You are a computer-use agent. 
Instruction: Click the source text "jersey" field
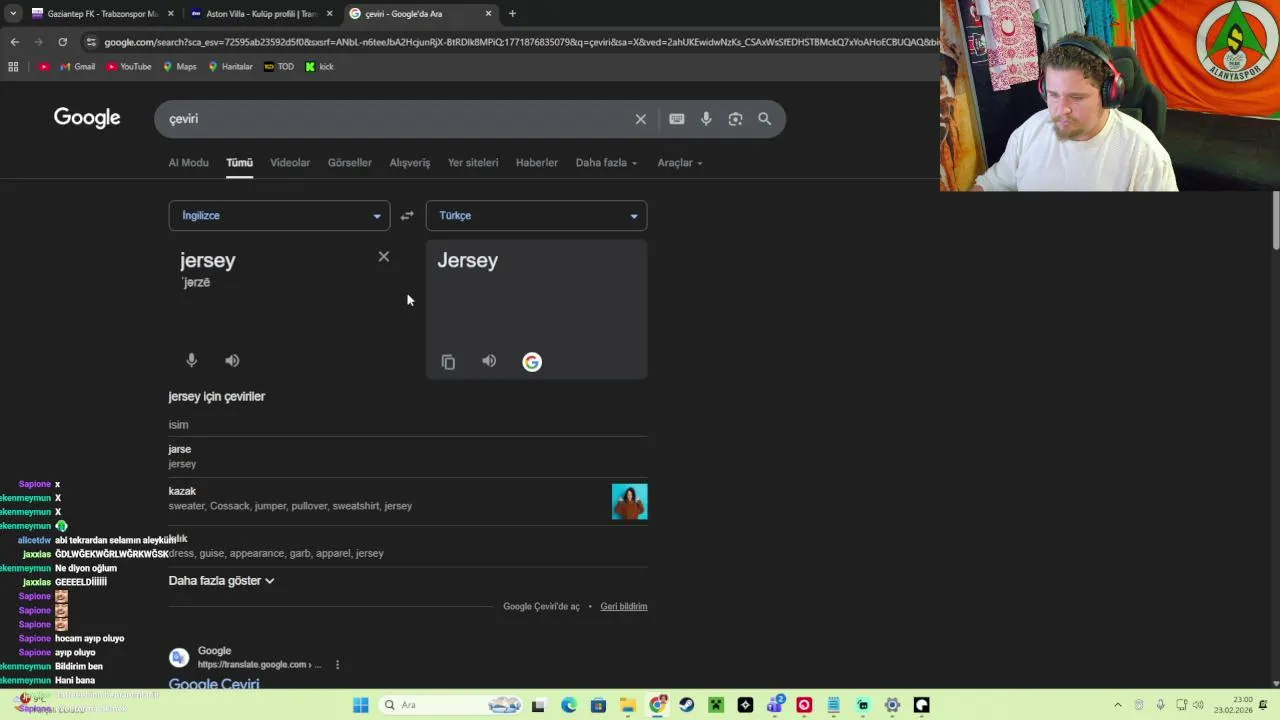(x=208, y=261)
